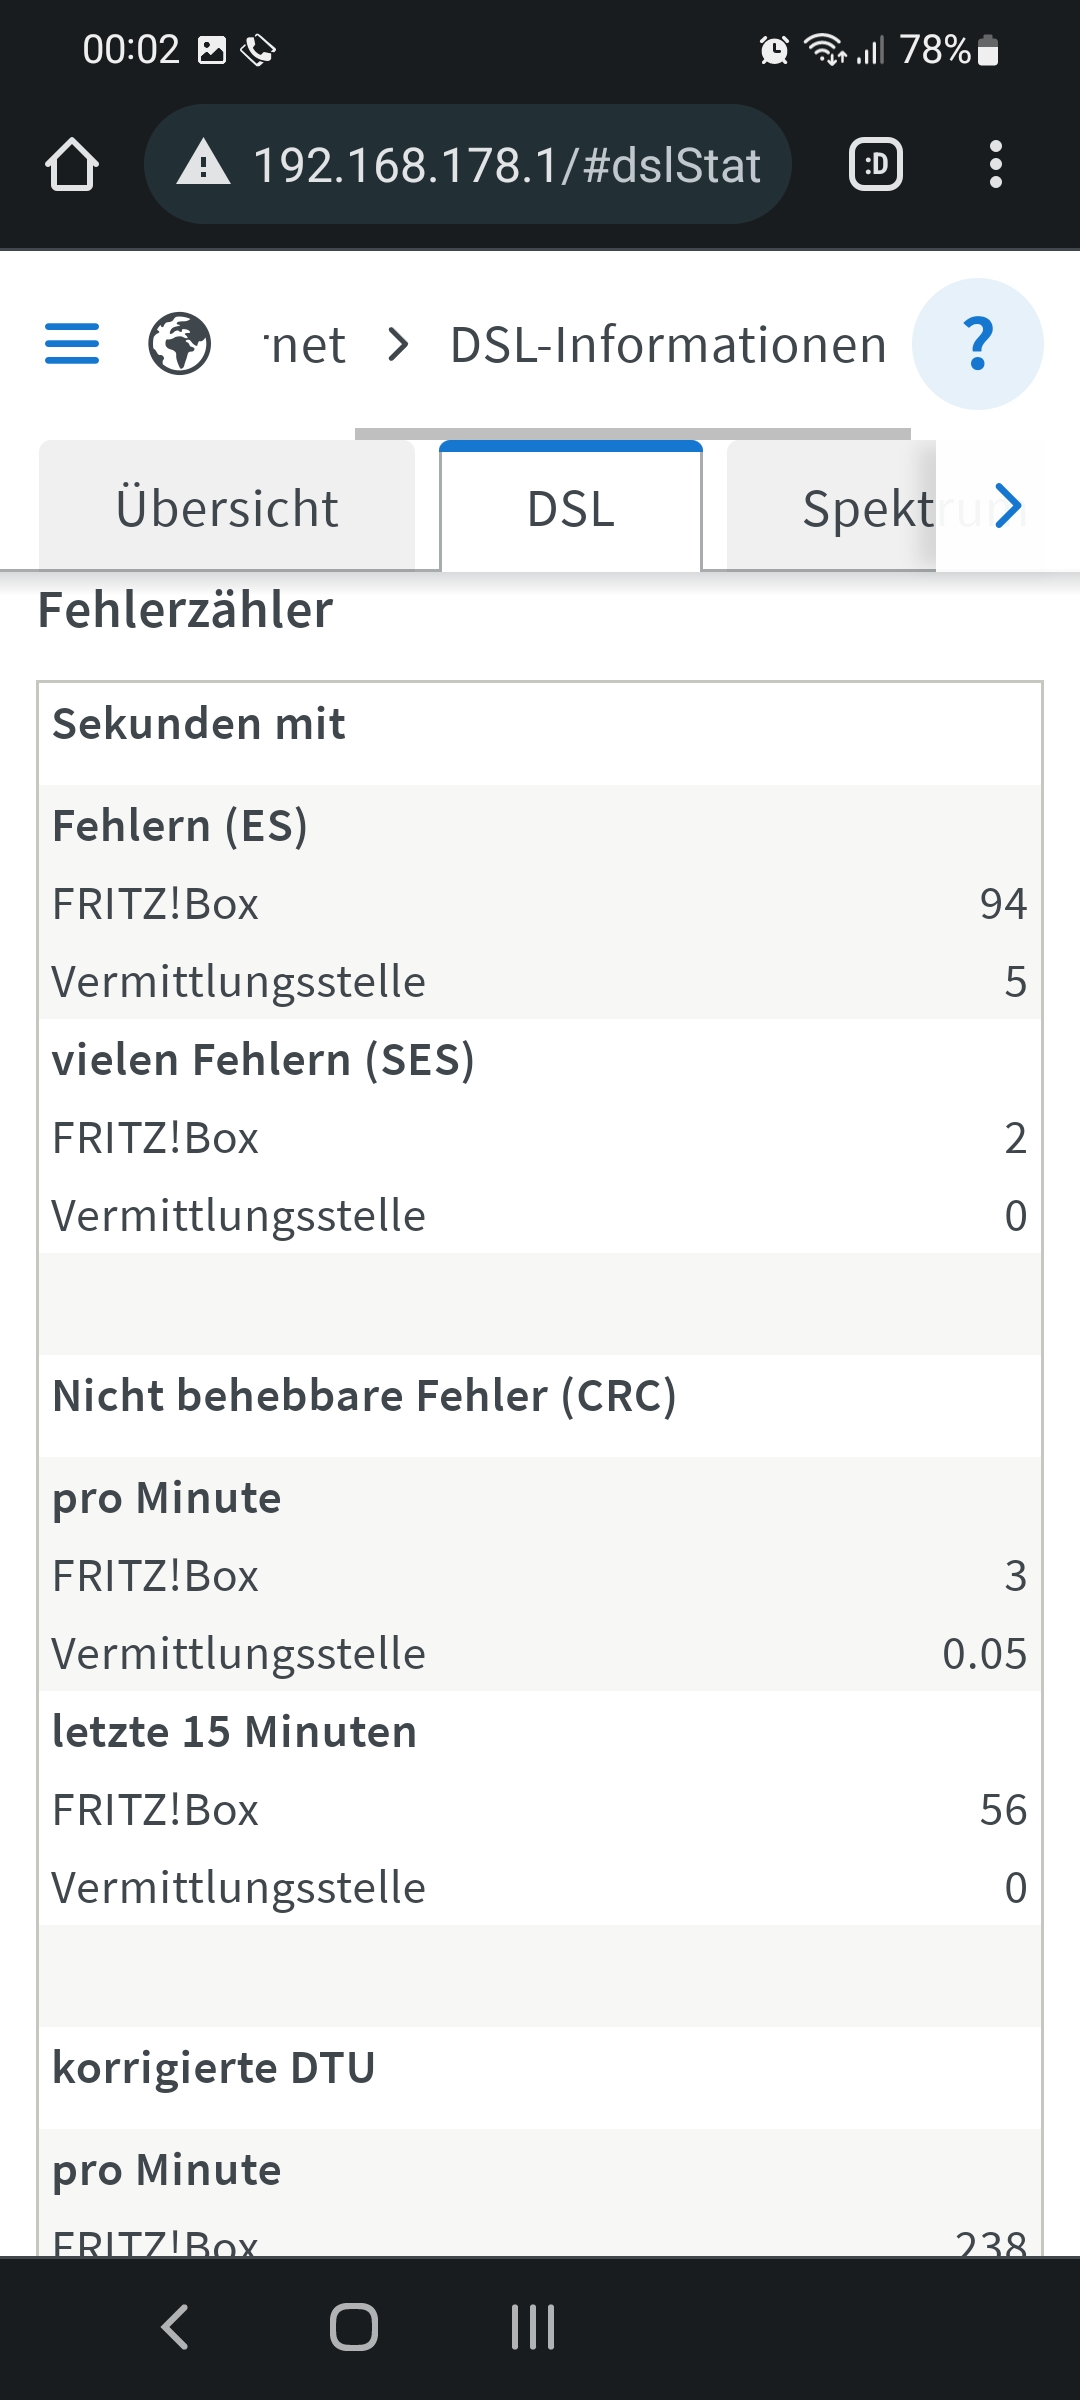The height and width of the screenshot is (2400, 1080).
Task: Tap the globe Internet icon
Action: (x=180, y=344)
